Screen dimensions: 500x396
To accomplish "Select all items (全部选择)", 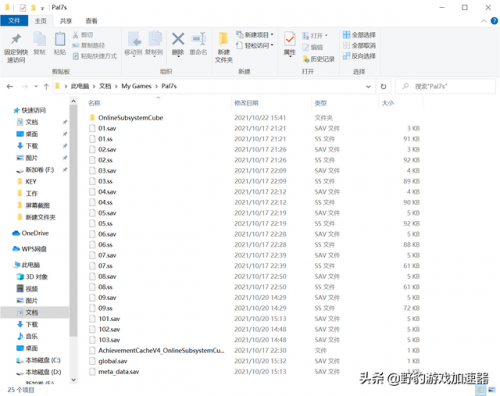I will coord(359,35).
